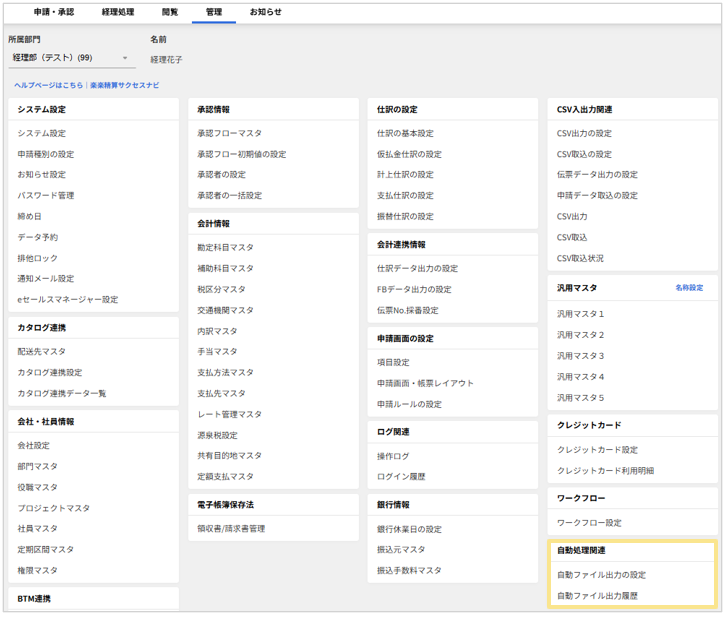Open クレジットカード利用明細

(605, 471)
